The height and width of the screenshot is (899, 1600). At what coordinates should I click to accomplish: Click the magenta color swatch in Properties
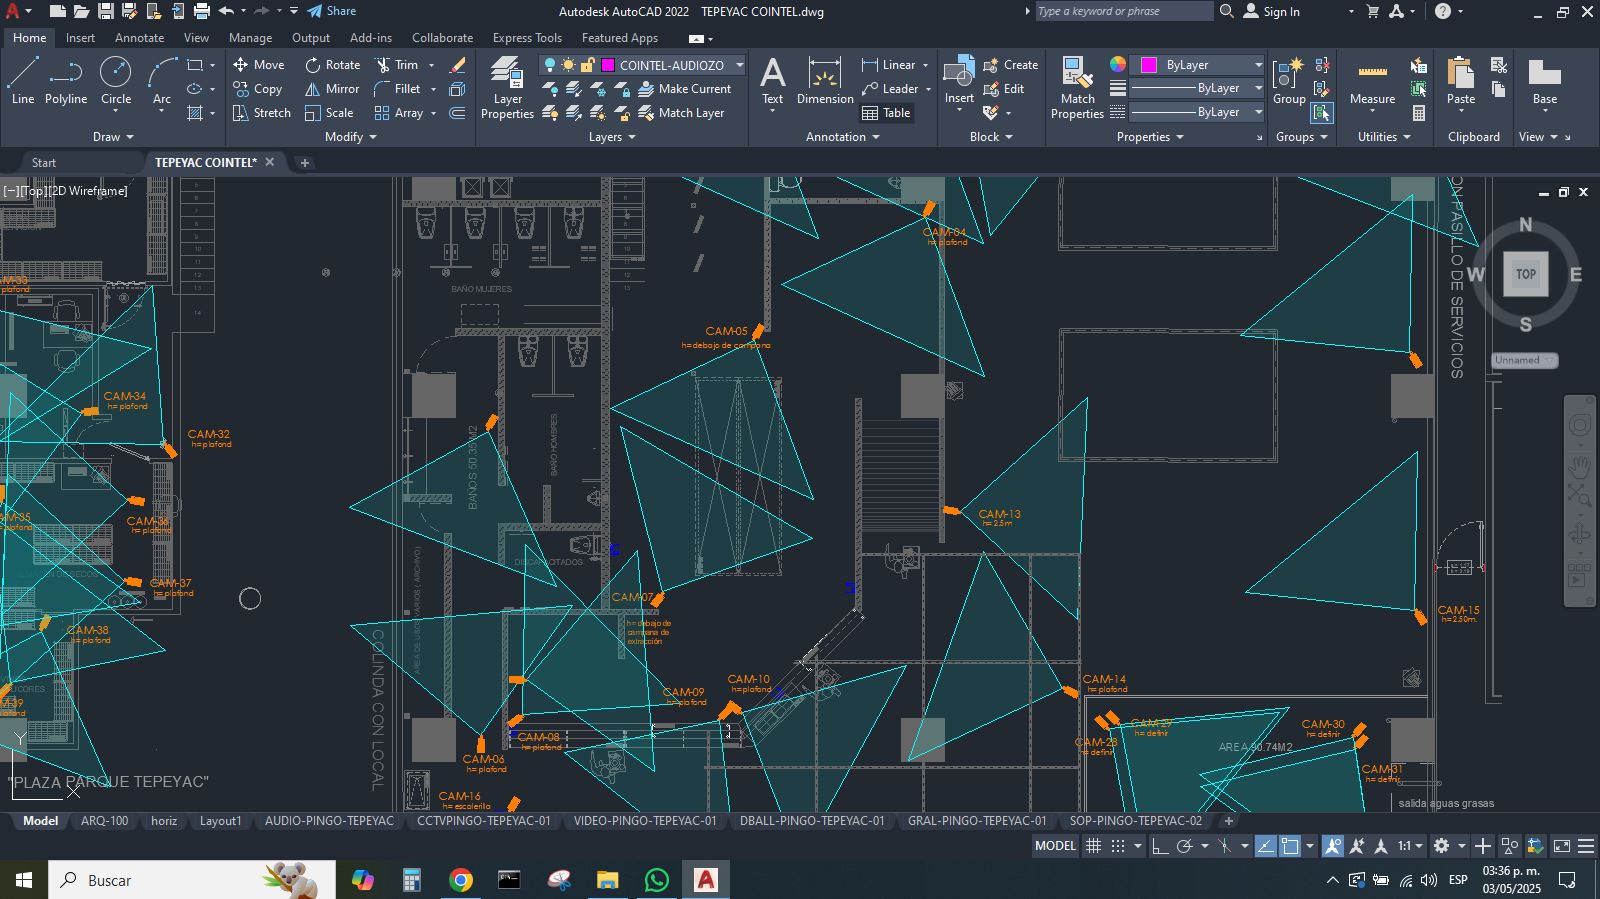tap(1149, 65)
